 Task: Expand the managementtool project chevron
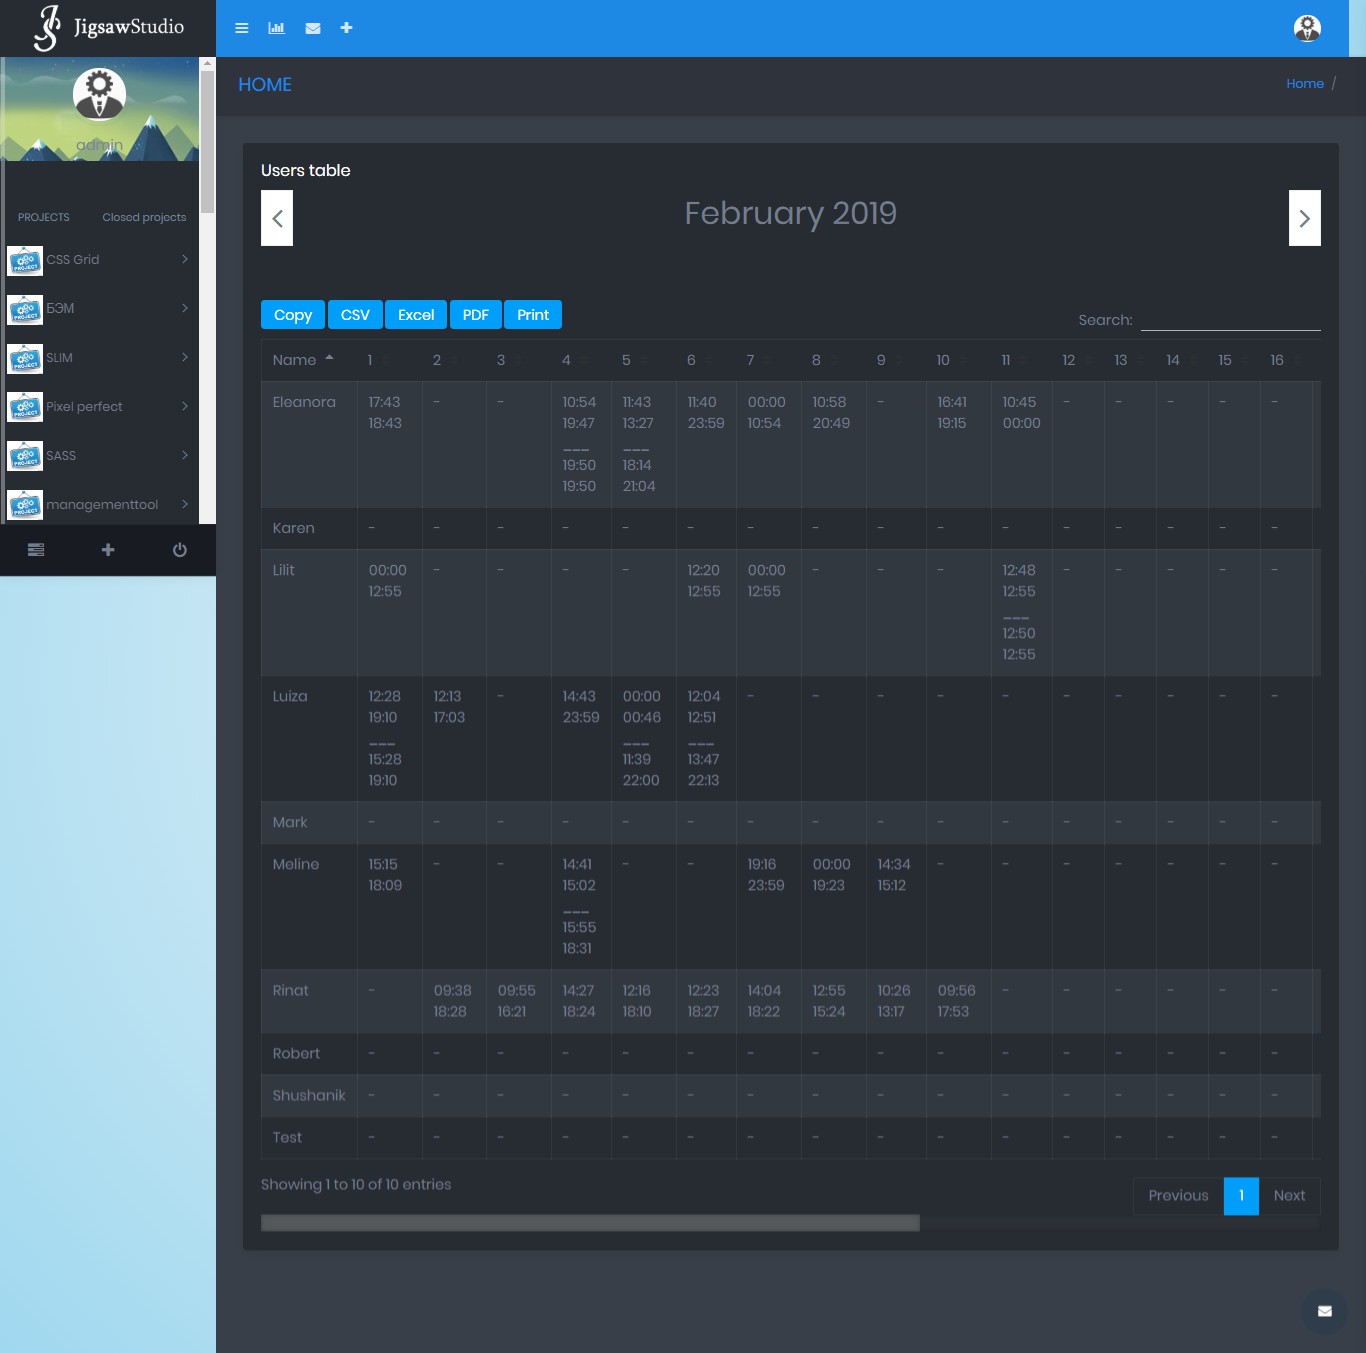click(x=185, y=504)
